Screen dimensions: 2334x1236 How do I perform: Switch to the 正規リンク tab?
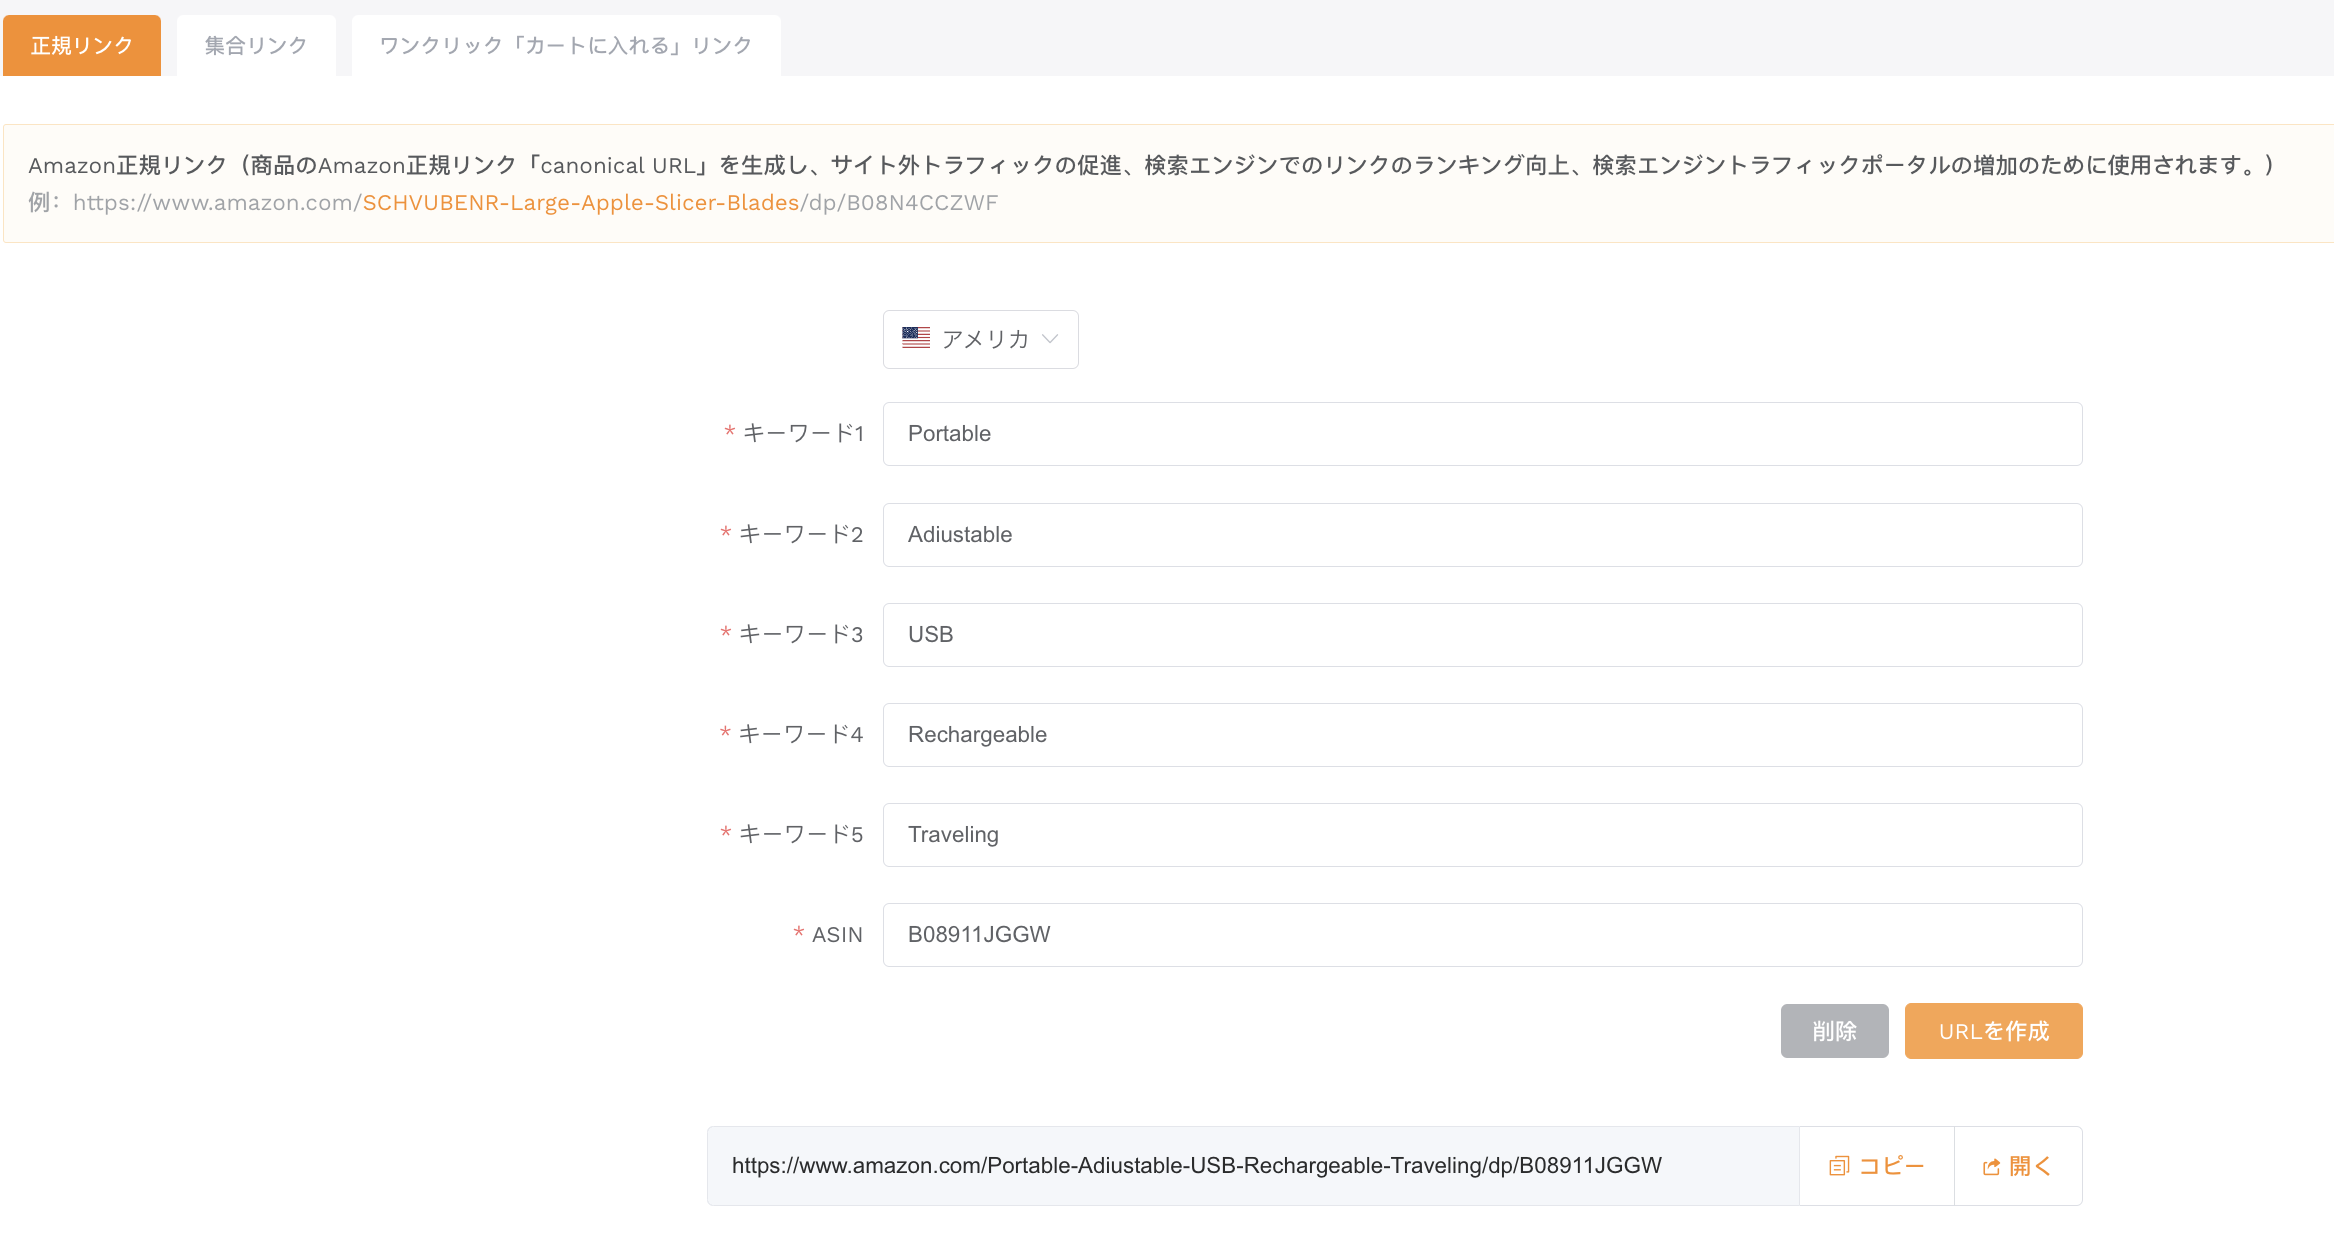click(82, 45)
